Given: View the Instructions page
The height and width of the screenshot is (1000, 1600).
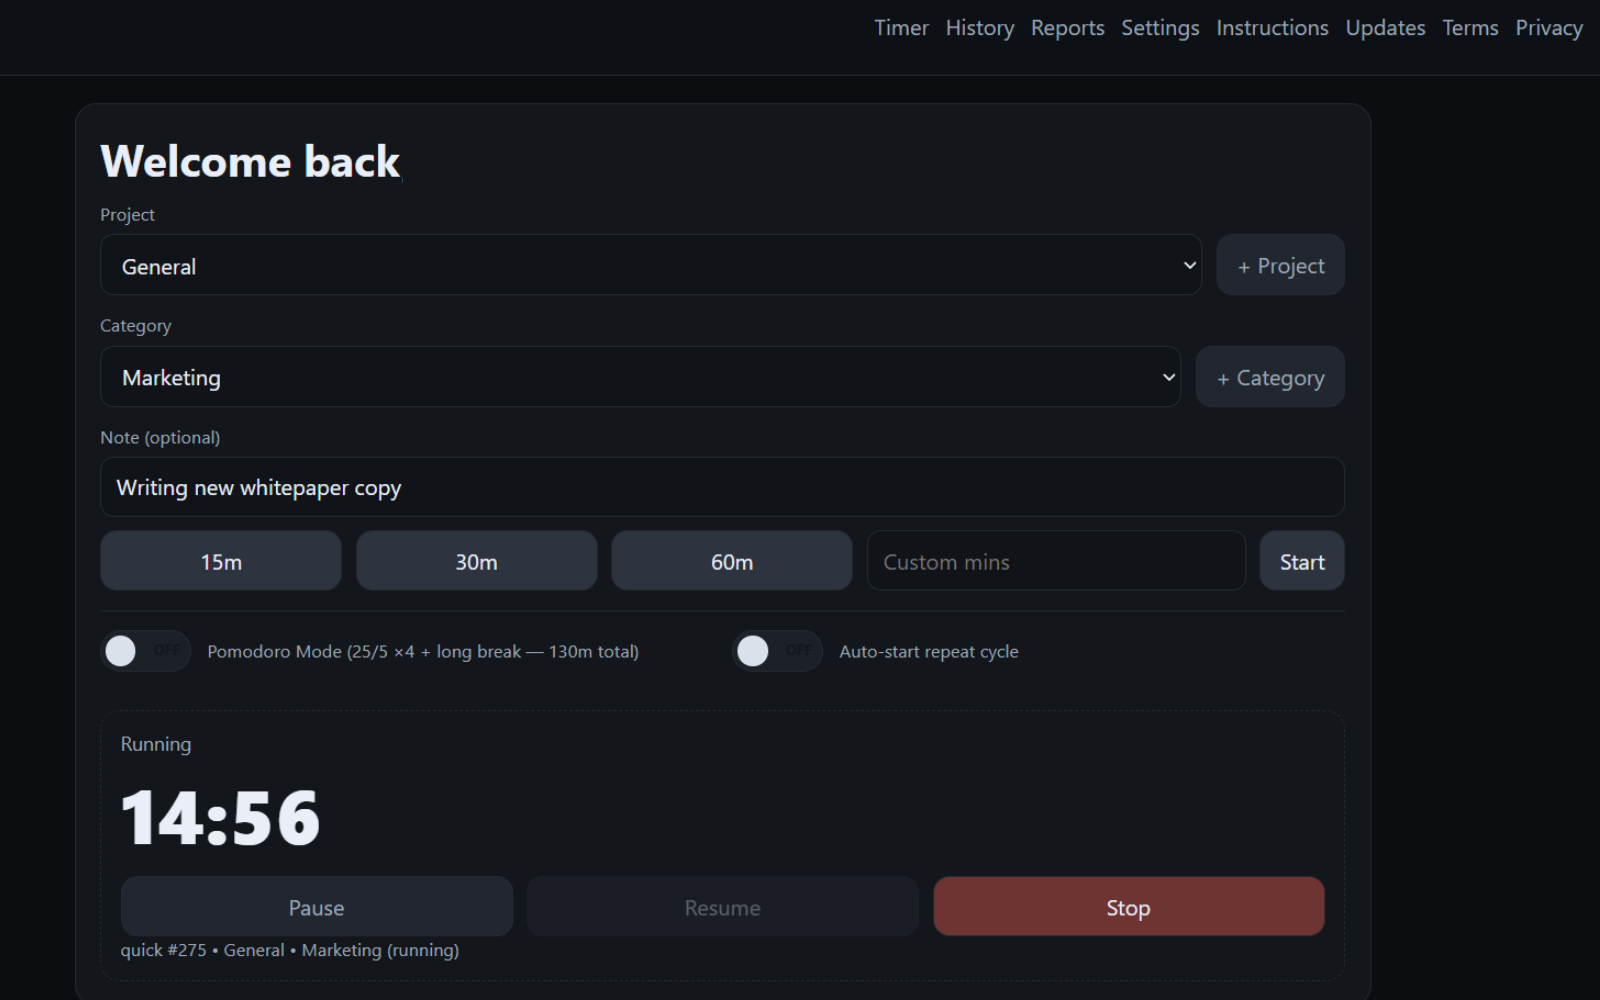Looking at the screenshot, I should tap(1271, 28).
